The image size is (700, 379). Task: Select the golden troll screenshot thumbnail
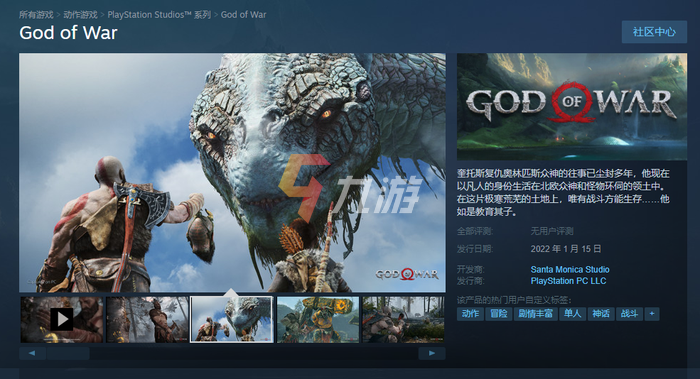318,320
